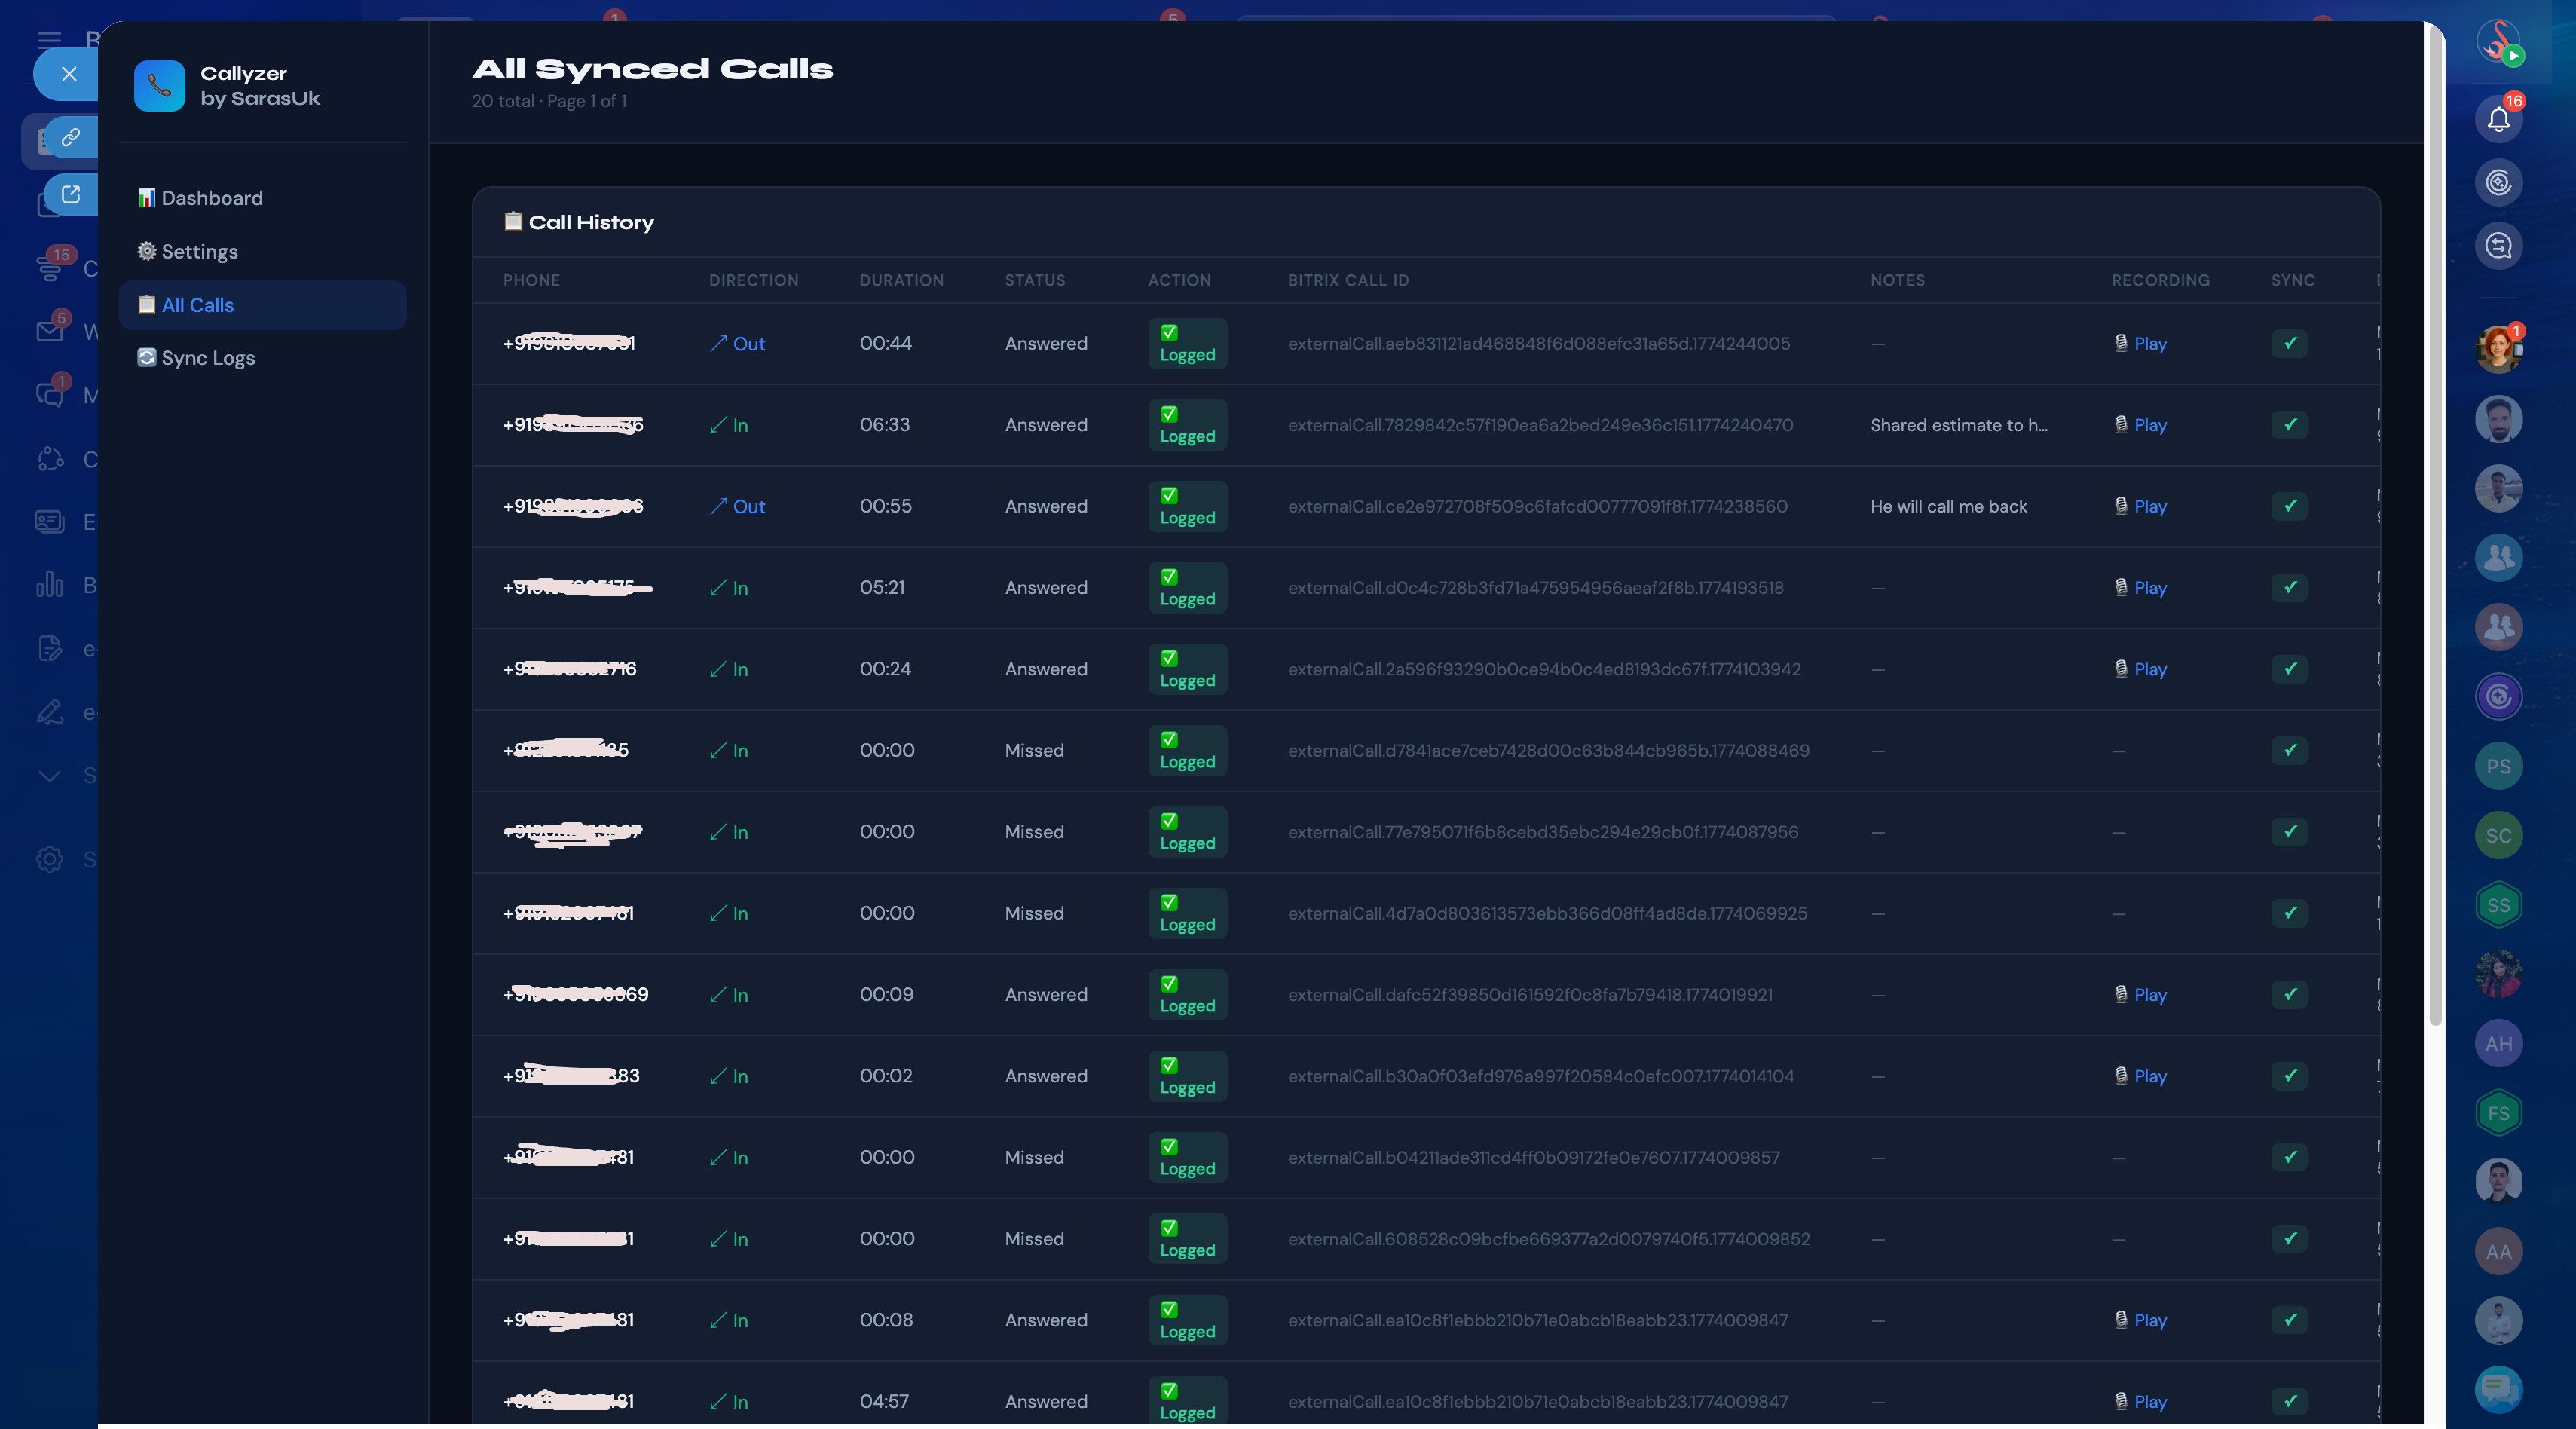Screen dimensions: 2576x1429
Task: Play recording for the 00:44 outgoing call
Action: click(x=2149, y=344)
